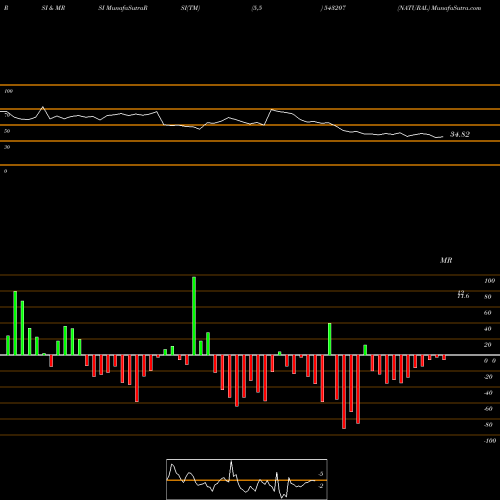Click the -40 label on MR axis

tap(488, 393)
